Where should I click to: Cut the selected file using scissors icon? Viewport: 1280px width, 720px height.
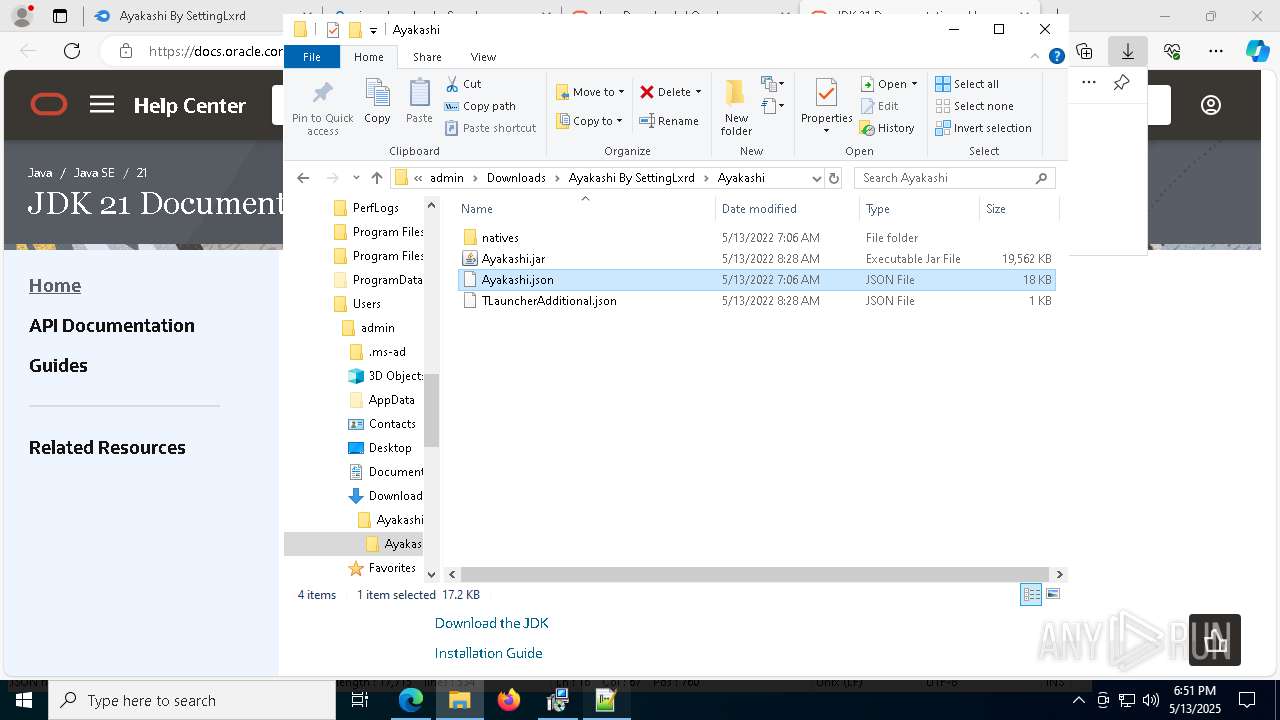tap(463, 84)
